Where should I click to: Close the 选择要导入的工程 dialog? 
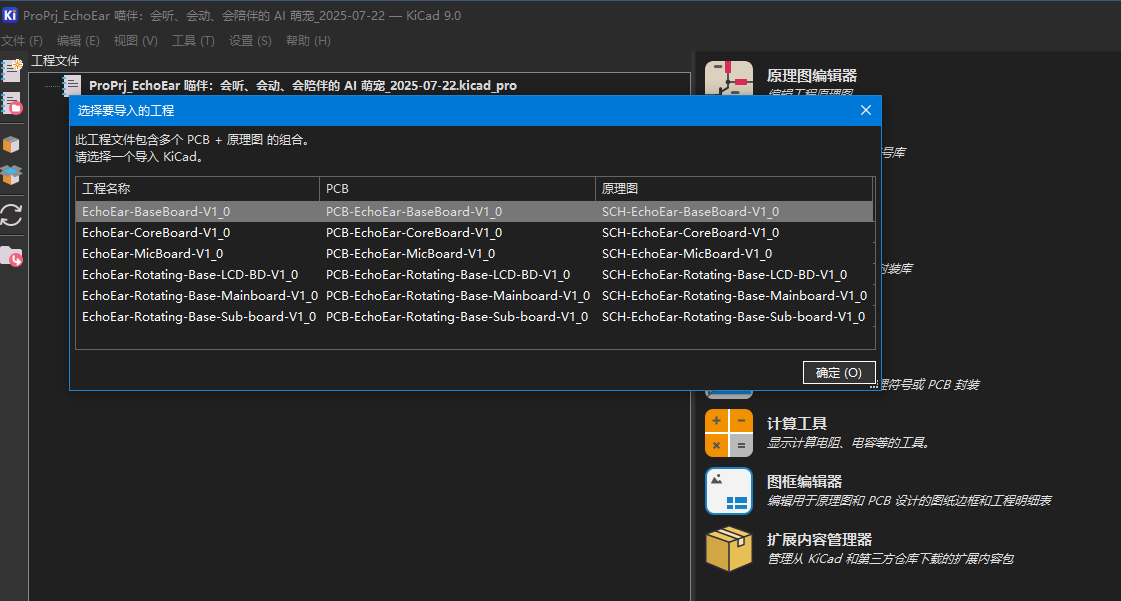click(x=866, y=110)
